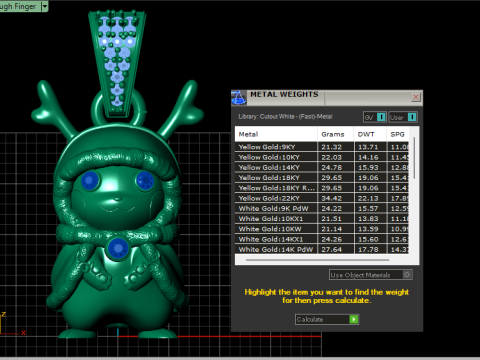Viewport: 480px width, 360px height.
Task: Click the vertical scrollbar in metals list
Action: [x=414, y=158]
